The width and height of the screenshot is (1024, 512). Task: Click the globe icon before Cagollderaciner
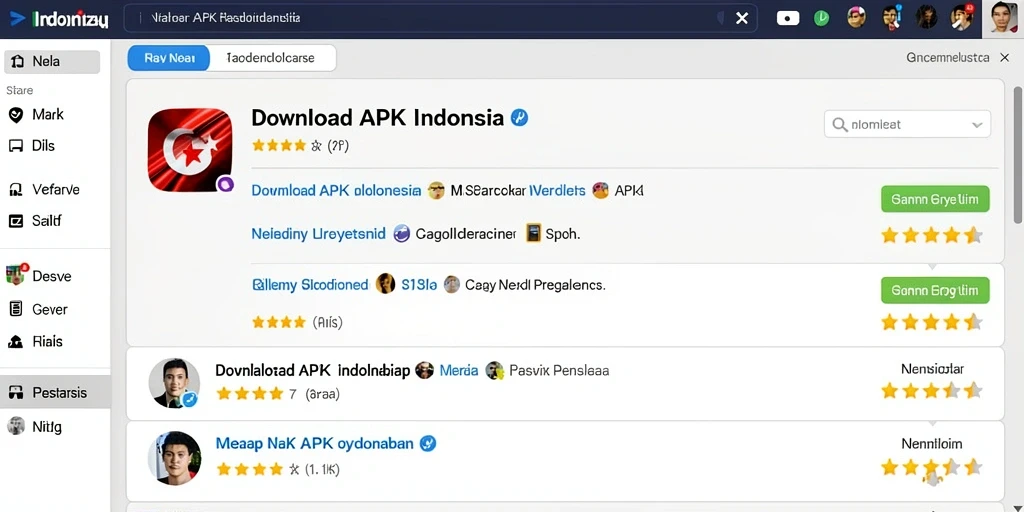[402, 234]
